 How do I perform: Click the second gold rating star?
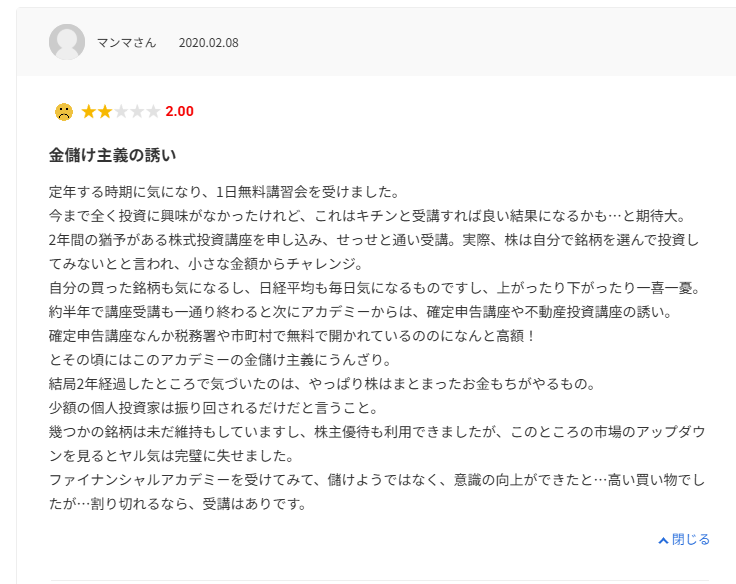tap(105, 111)
